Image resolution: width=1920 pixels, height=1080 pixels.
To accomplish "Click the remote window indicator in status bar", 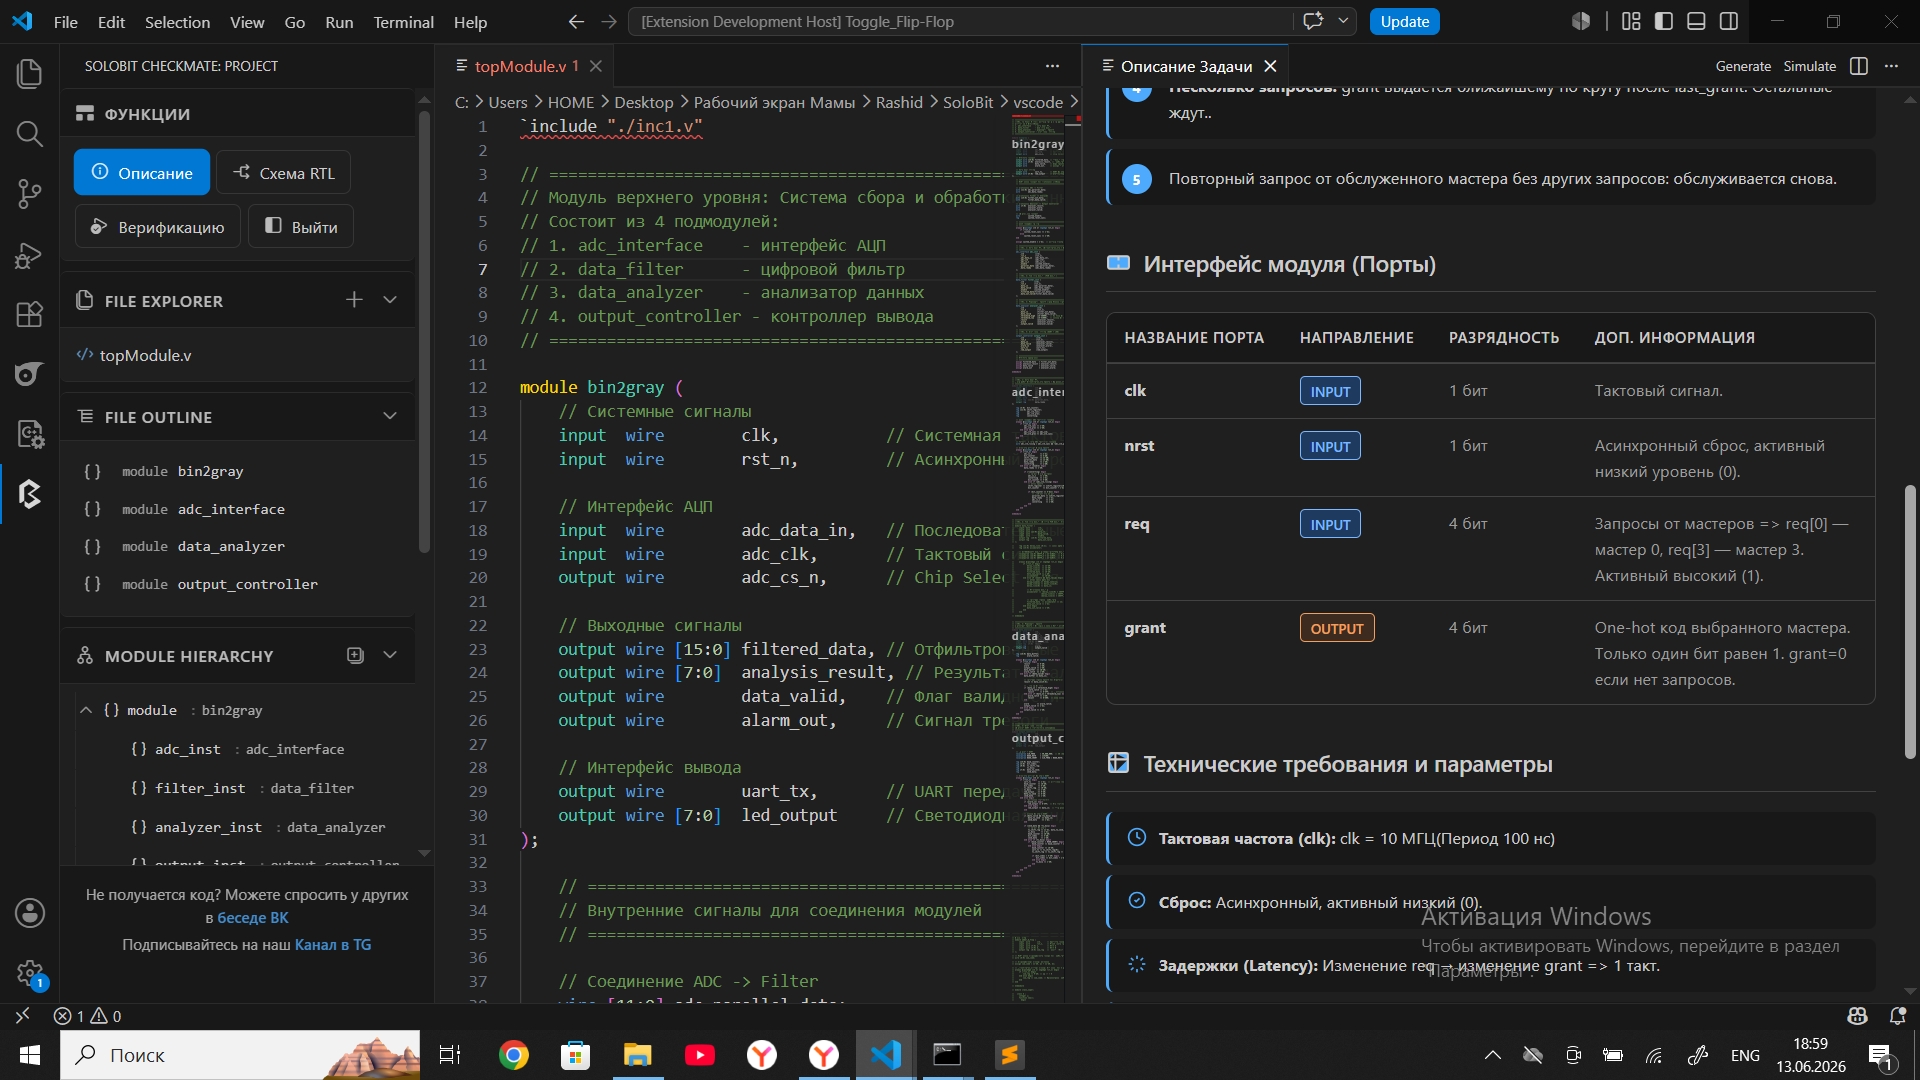I will coord(22,1016).
